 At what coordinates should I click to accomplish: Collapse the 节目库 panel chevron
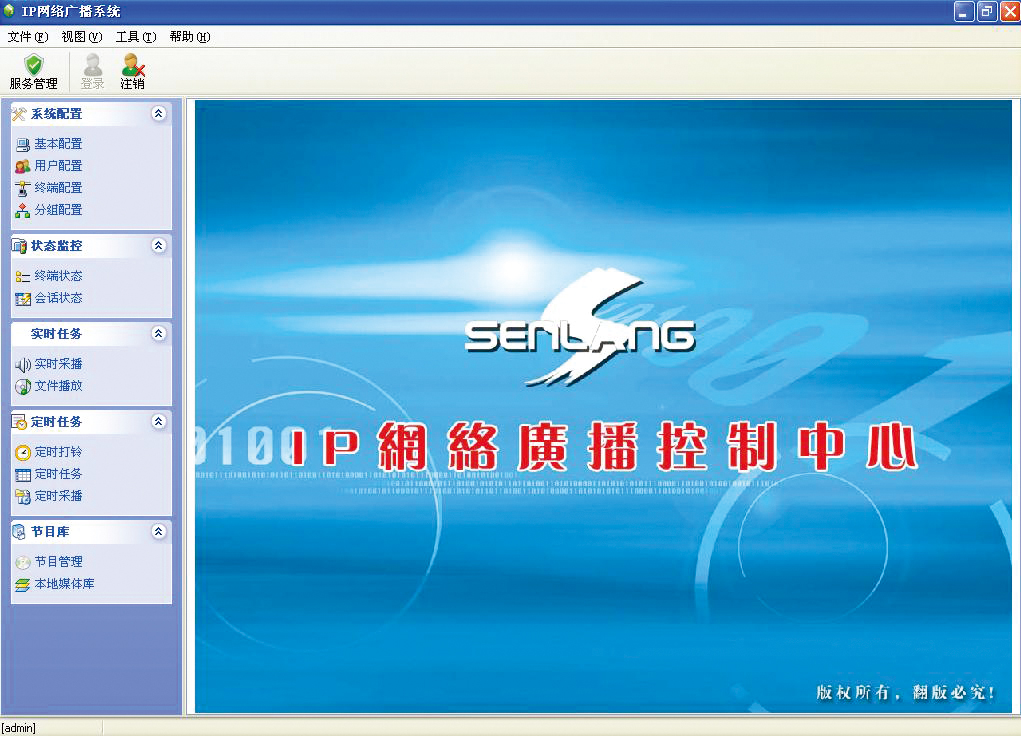click(158, 531)
